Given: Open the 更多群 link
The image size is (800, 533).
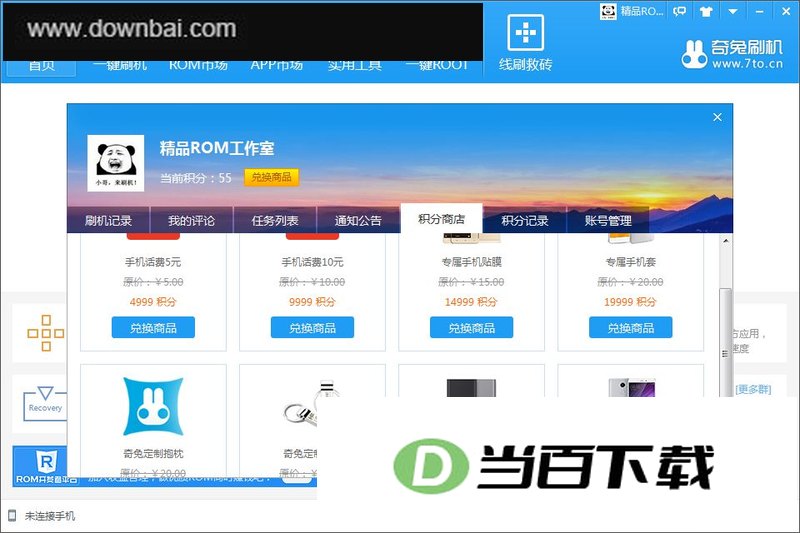Looking at the screenshot, I should click(753, 390).
